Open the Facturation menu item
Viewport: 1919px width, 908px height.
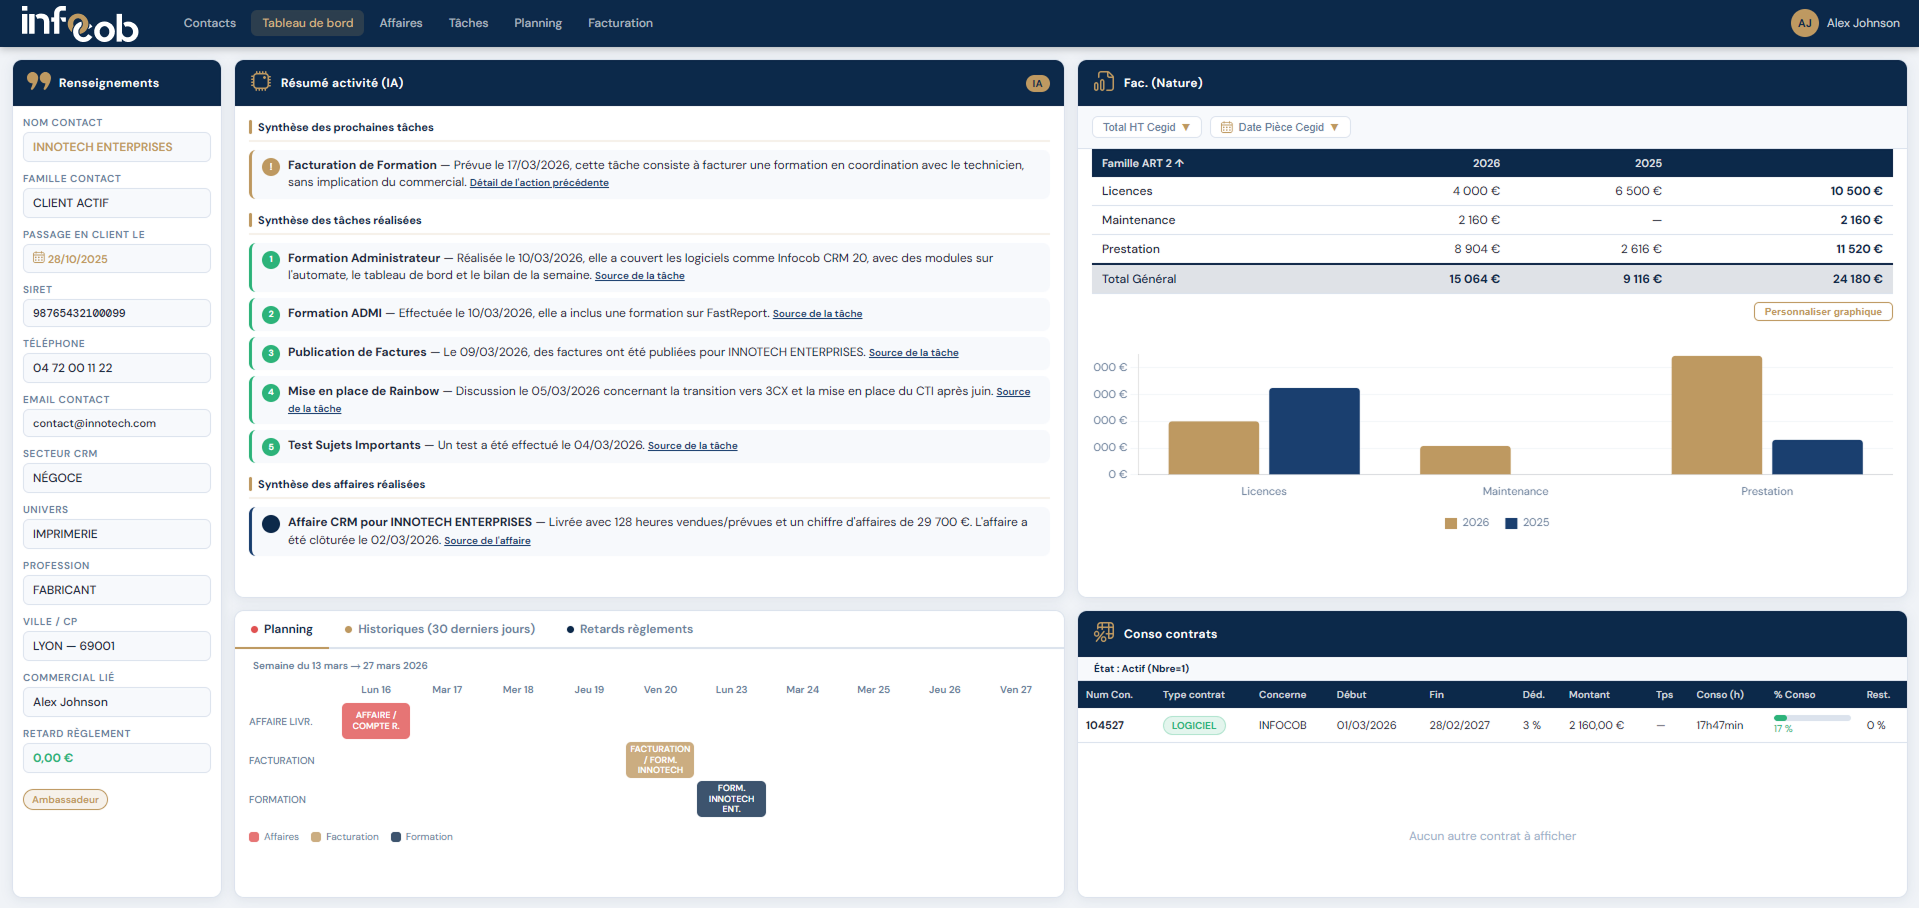tap(620, 23)
